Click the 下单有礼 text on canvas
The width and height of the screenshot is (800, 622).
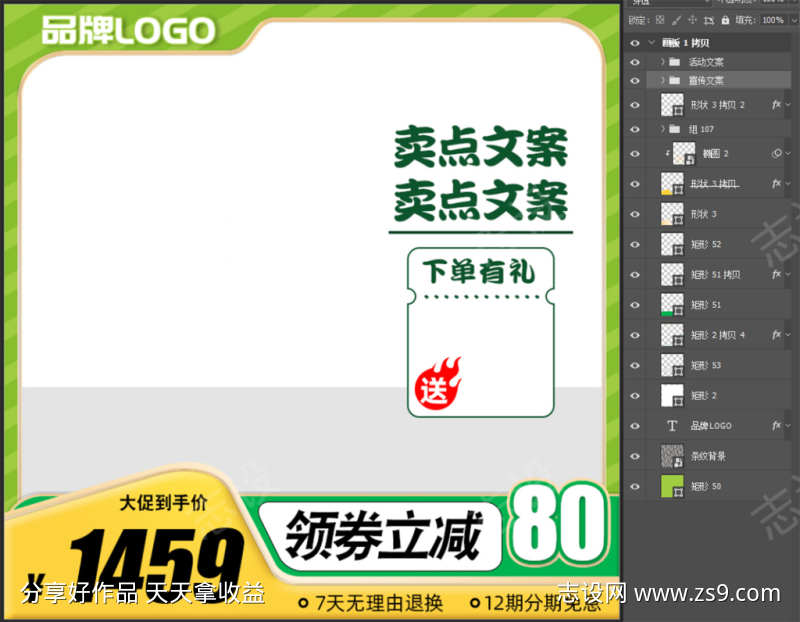tap(478, 271)
